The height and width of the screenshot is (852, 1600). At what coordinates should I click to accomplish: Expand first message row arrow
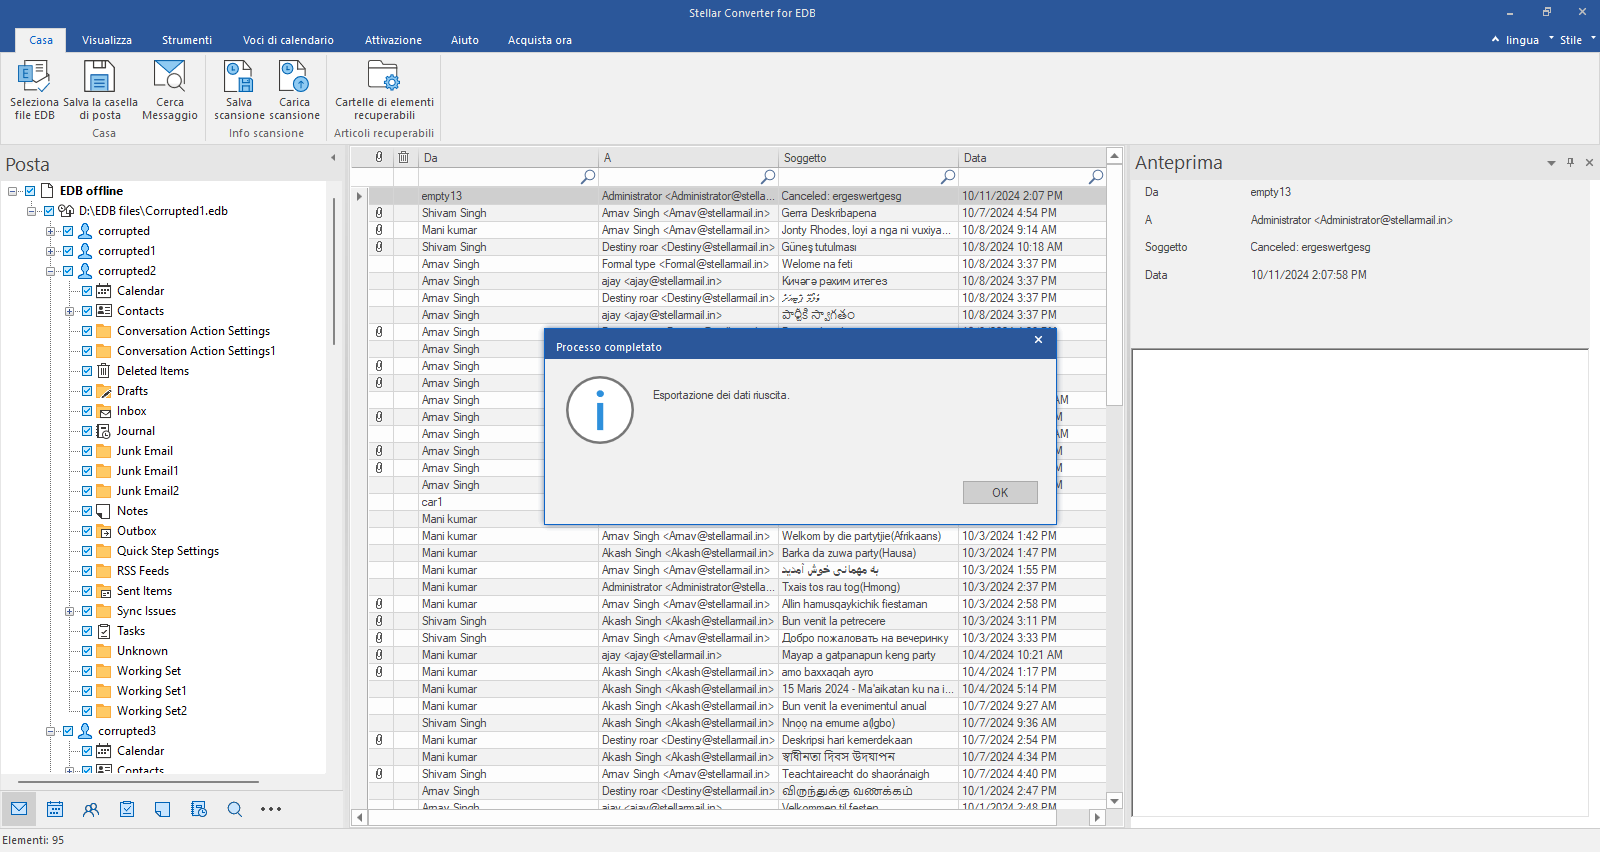pyautogui.click(x=359, y=196)
